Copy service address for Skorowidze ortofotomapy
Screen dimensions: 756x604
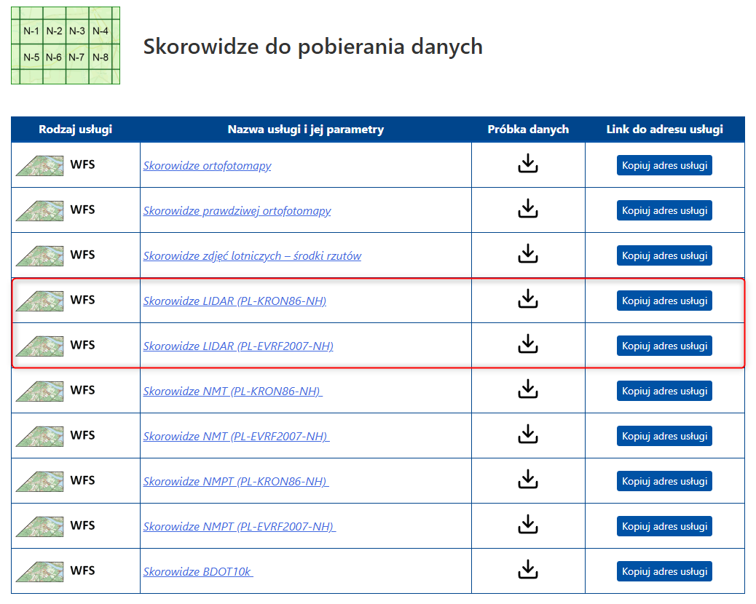[x=664, y=165]
